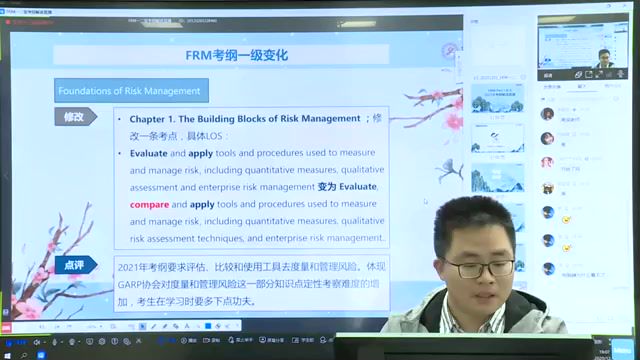Select the text 'A' annotation tool
This screenshot has width=640, height=360.
187,326
